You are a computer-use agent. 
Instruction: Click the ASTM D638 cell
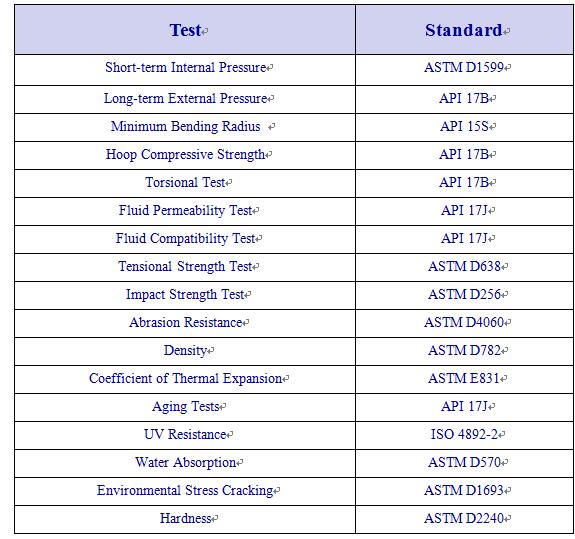(x=464, y=267)
